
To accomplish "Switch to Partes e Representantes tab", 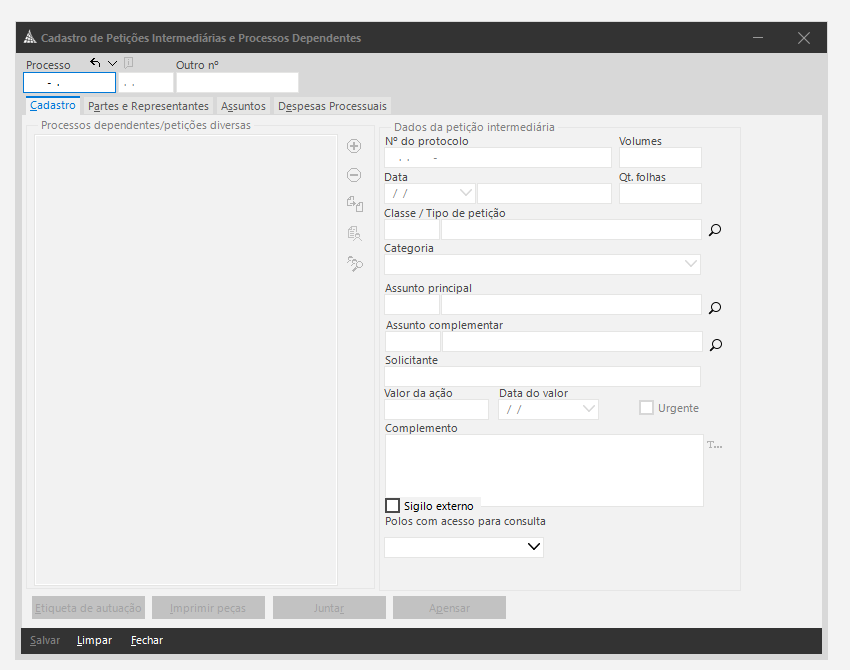I will coord(148,106).
